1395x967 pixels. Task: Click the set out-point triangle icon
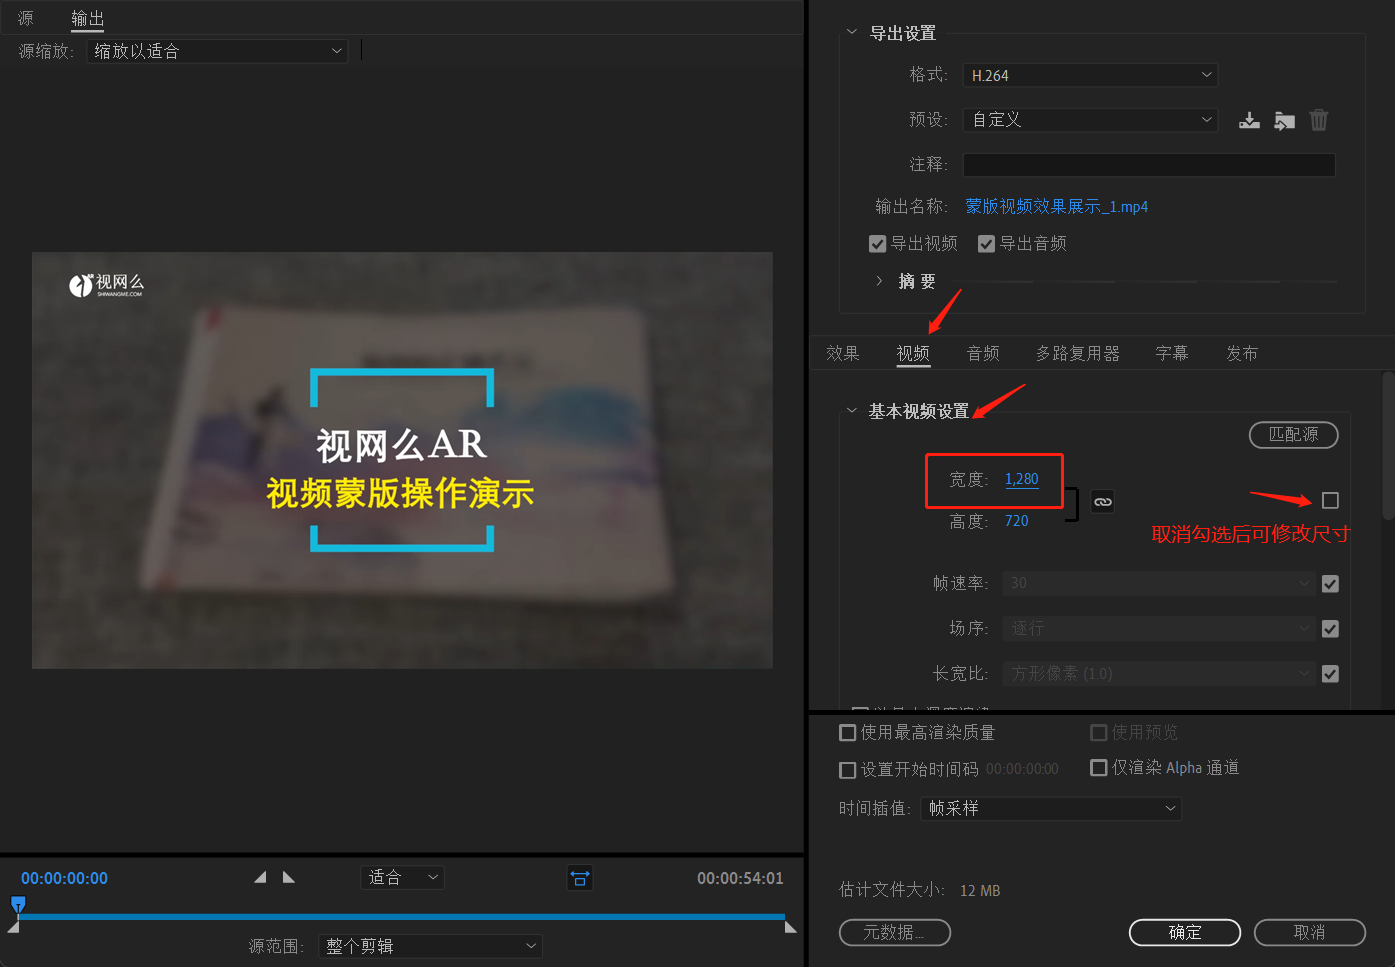[289, 877]
